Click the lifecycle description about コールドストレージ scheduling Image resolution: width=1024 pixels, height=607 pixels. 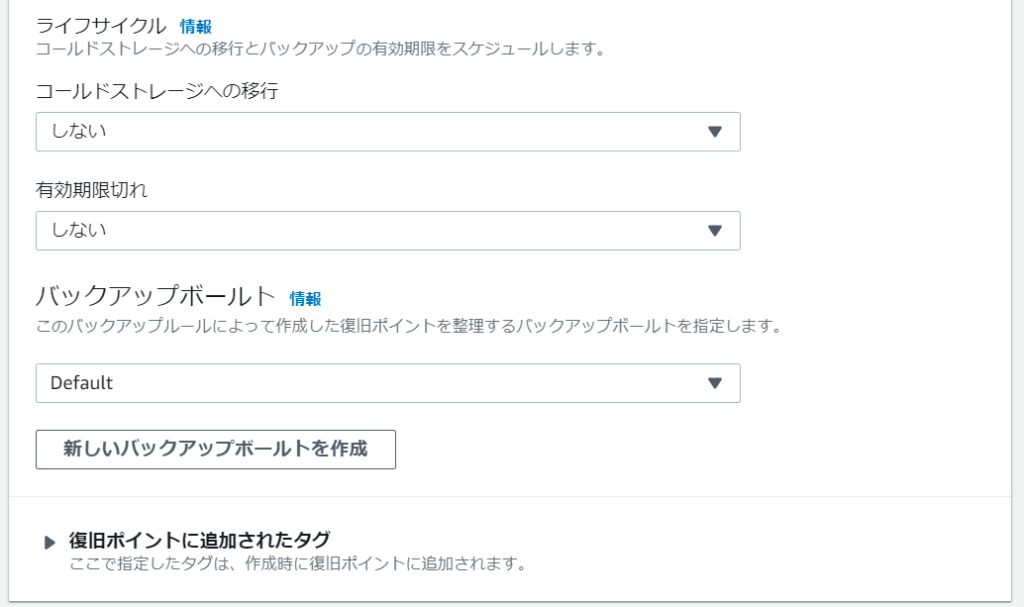pos(321,48)
